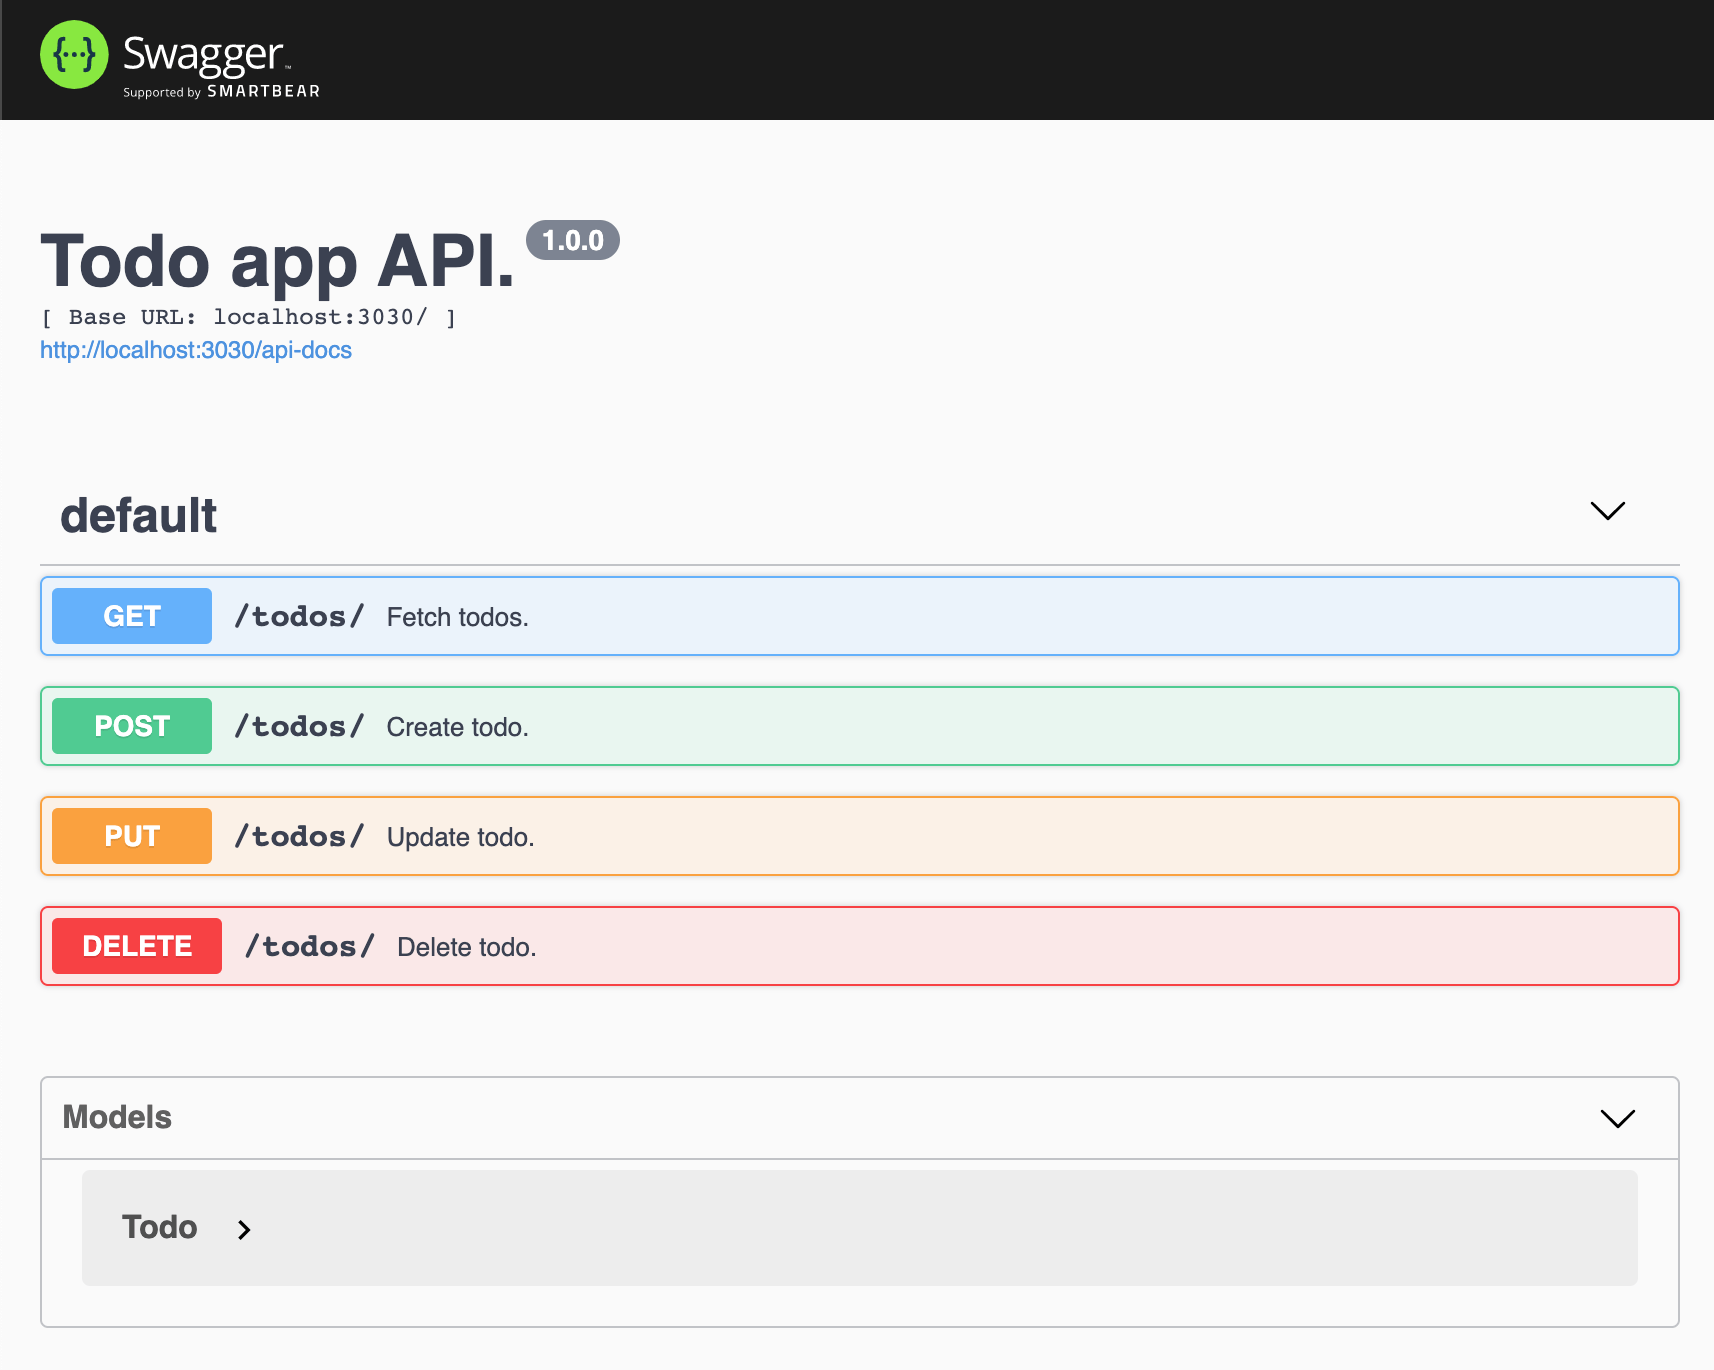Open the http://localhost:3030/api-docs link
The height and width of the screenshot is (1370, 1714).
point(196,350)
